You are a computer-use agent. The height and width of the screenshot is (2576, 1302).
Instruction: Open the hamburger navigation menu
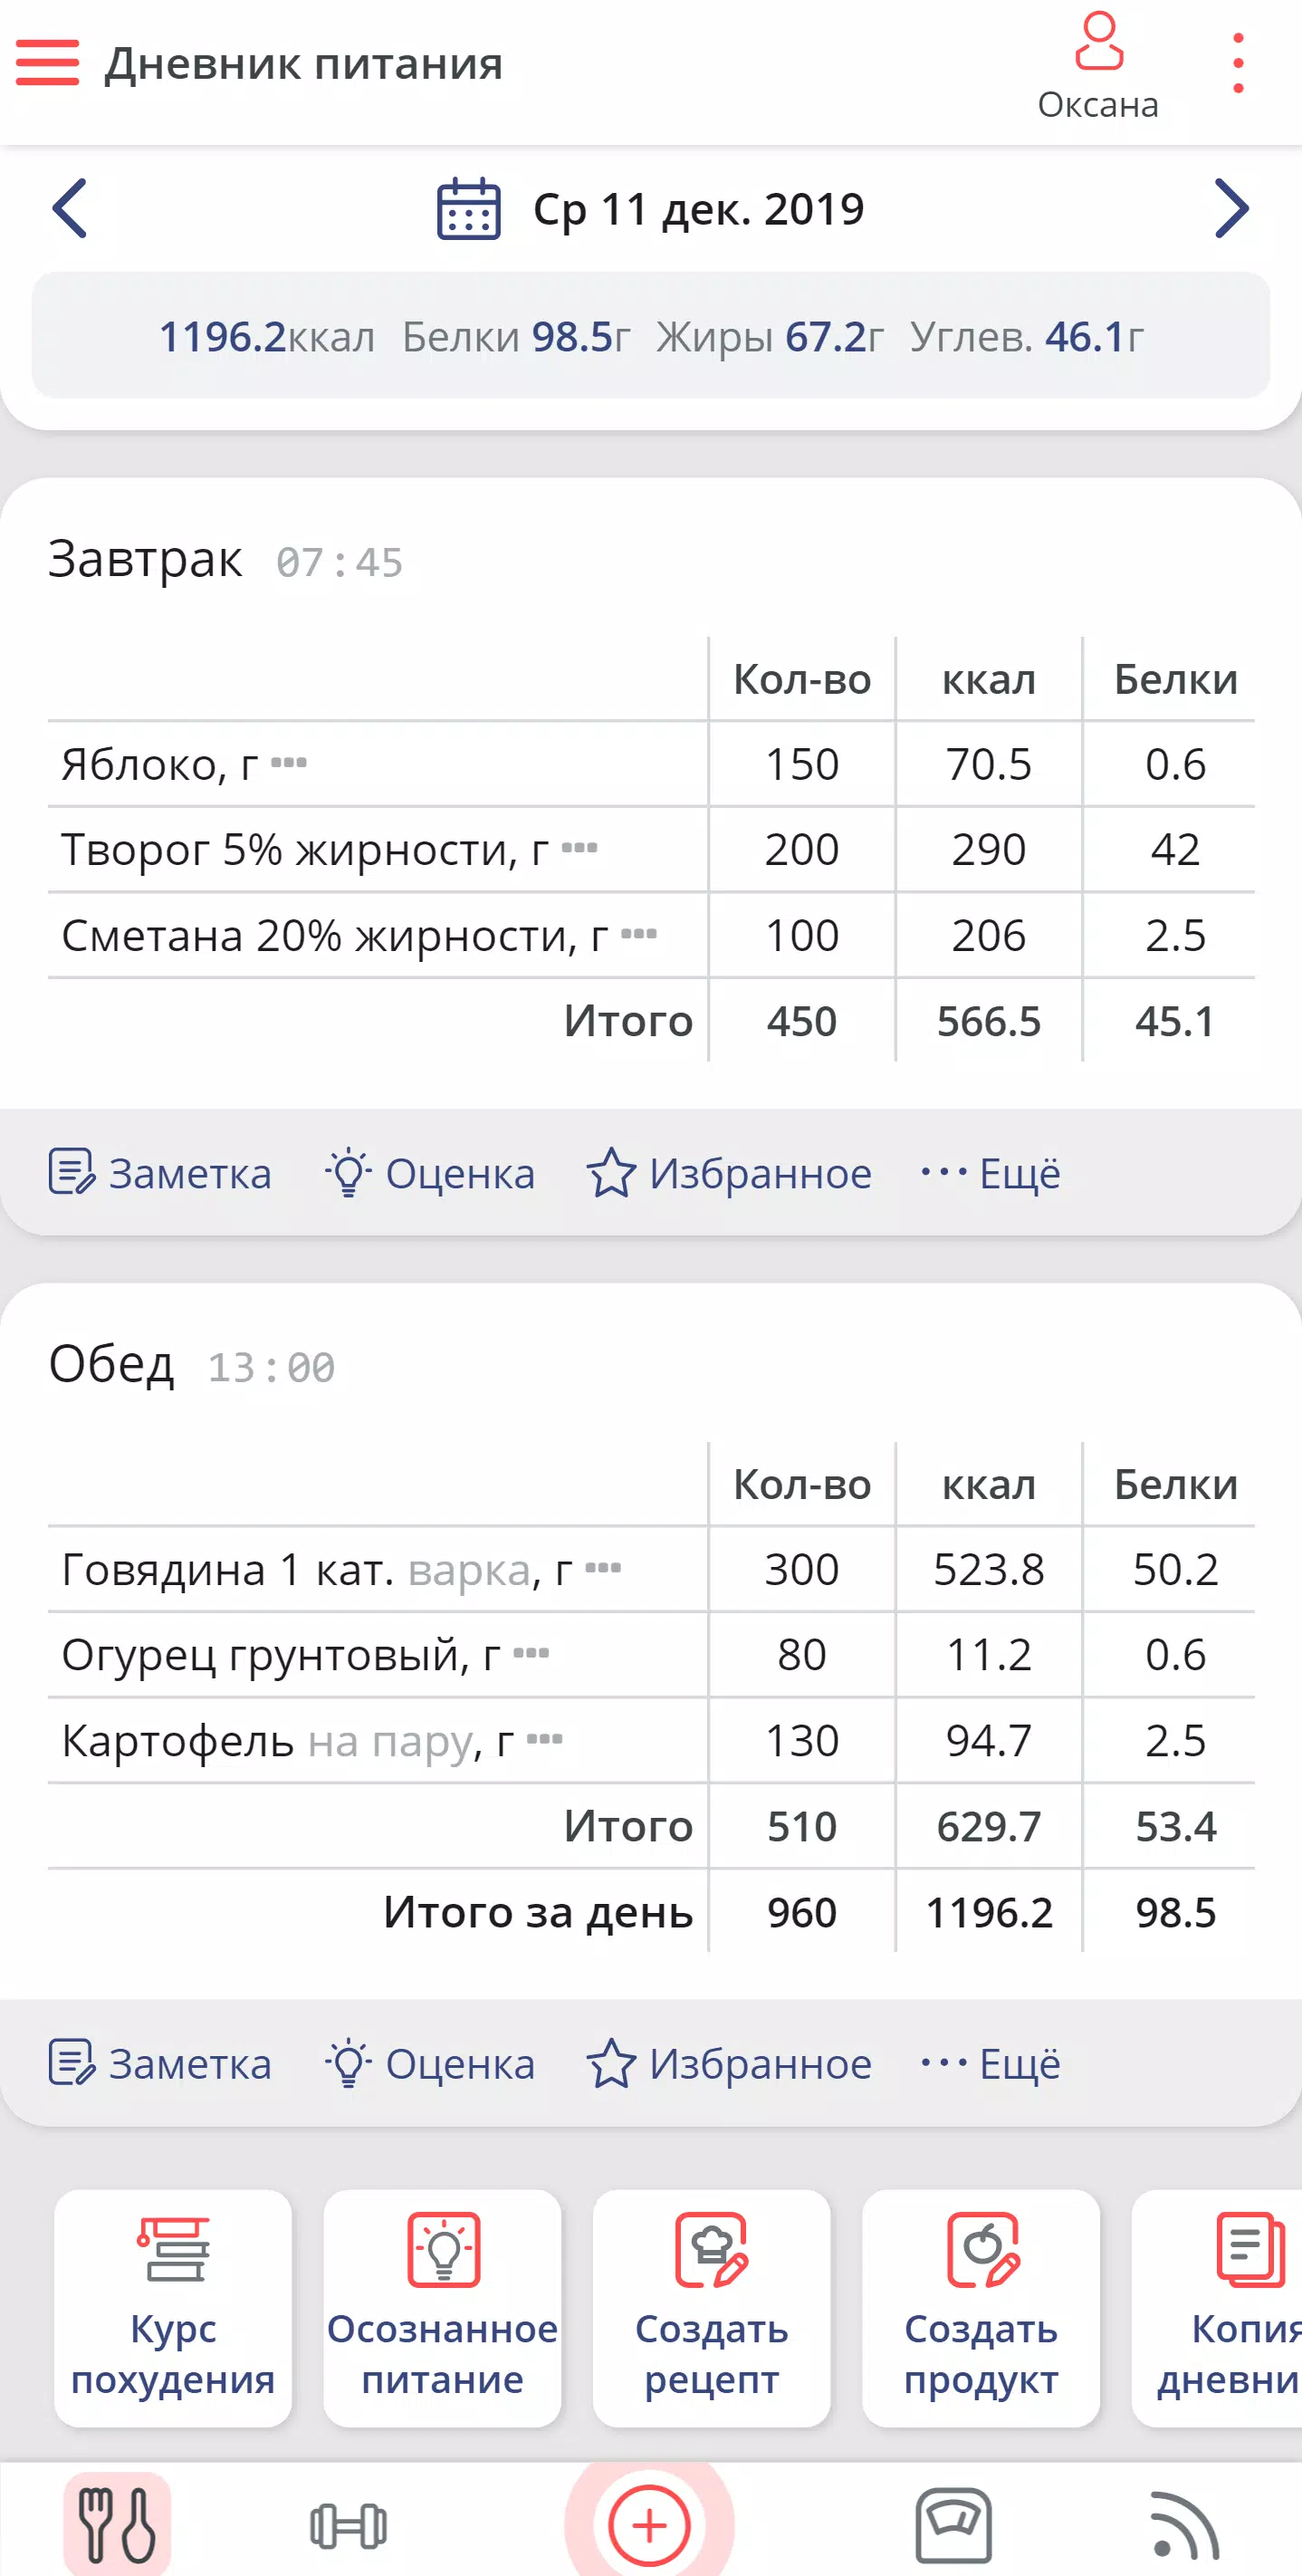(47, 63)
